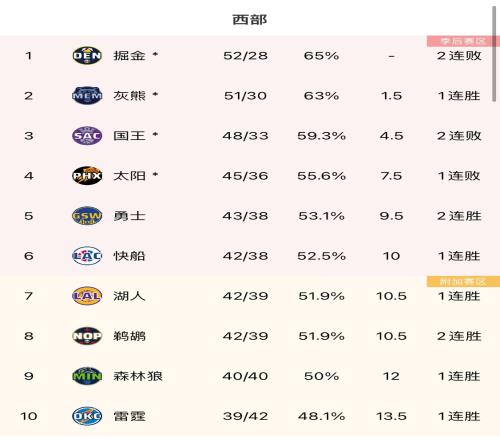Click the Thunder OKC team logo
Image resolution: width=500 pixels, height=440 pixels.
87,416
